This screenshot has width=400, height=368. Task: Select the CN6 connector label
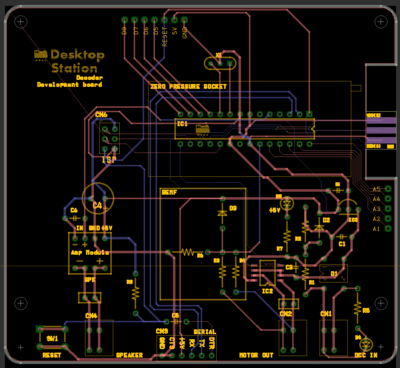coord(101,115)
